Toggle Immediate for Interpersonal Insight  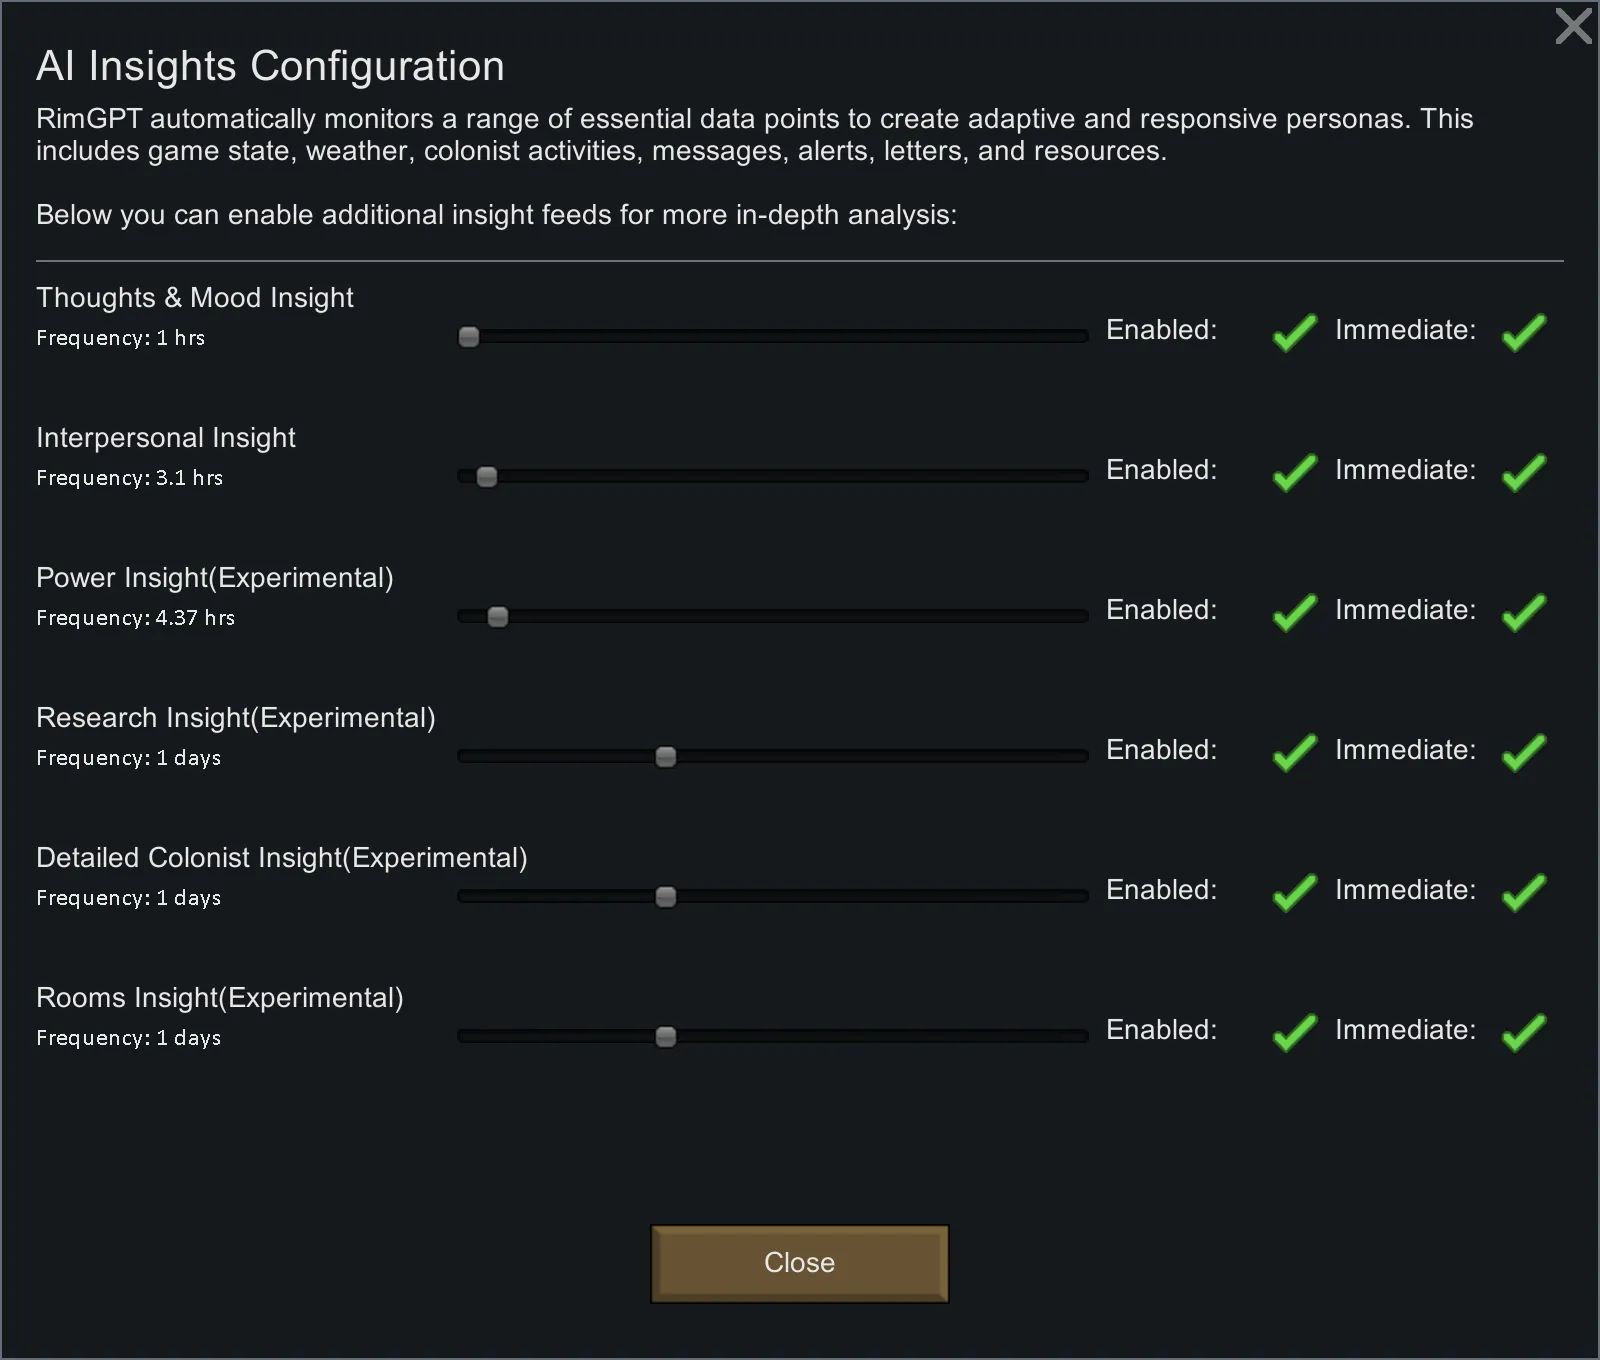point(1523,472)
